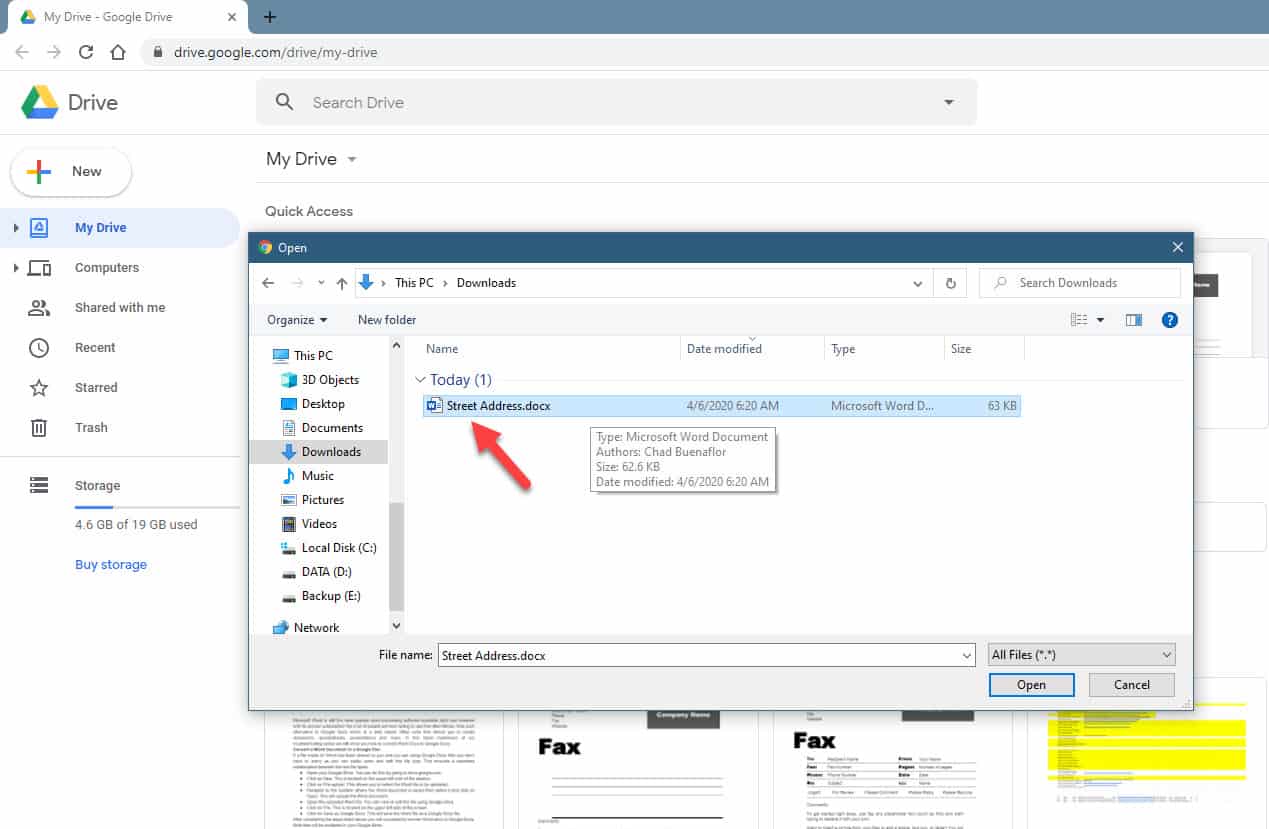
Task: Click the New button in Drive
Action: 71,172
